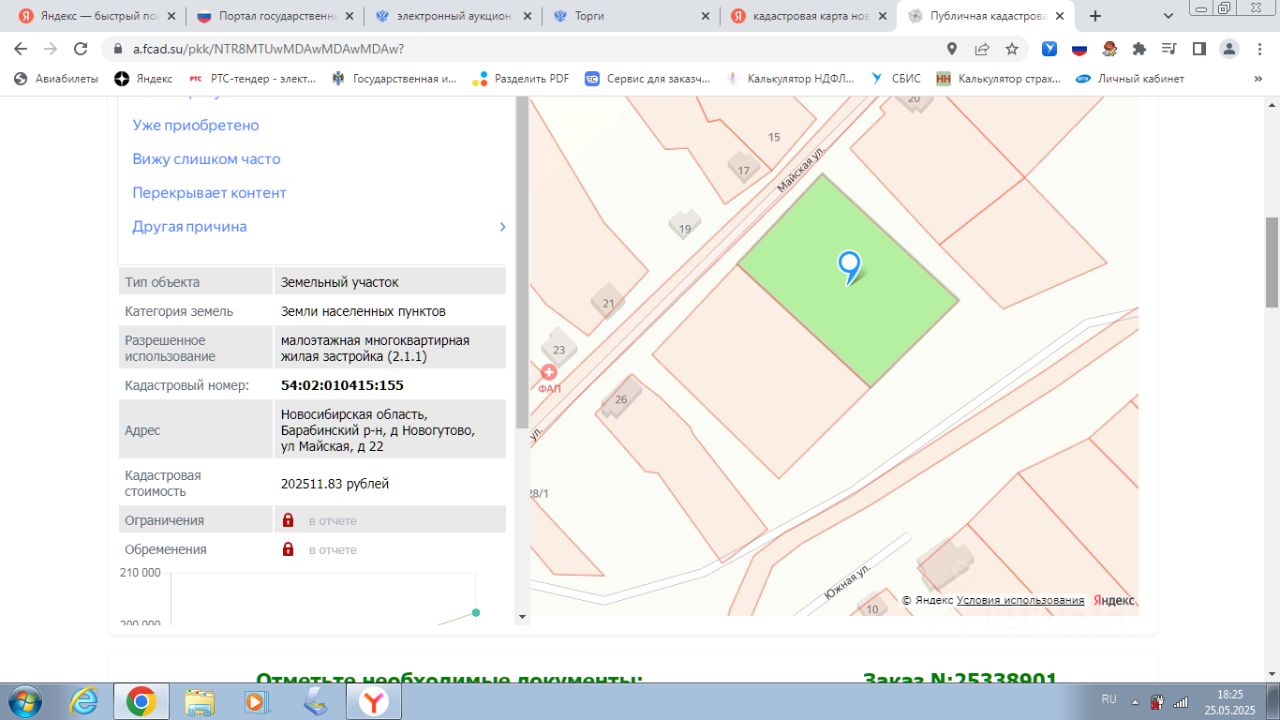
Task: Click the location pin icon in address bar
Action: pos(952,48)
